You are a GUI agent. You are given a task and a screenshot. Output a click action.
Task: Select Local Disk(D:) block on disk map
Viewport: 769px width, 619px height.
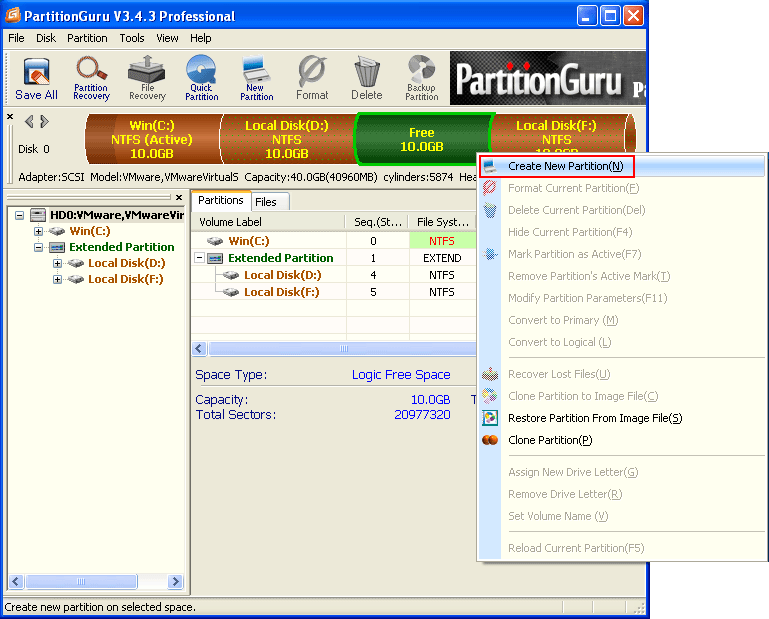coord(287,139)
